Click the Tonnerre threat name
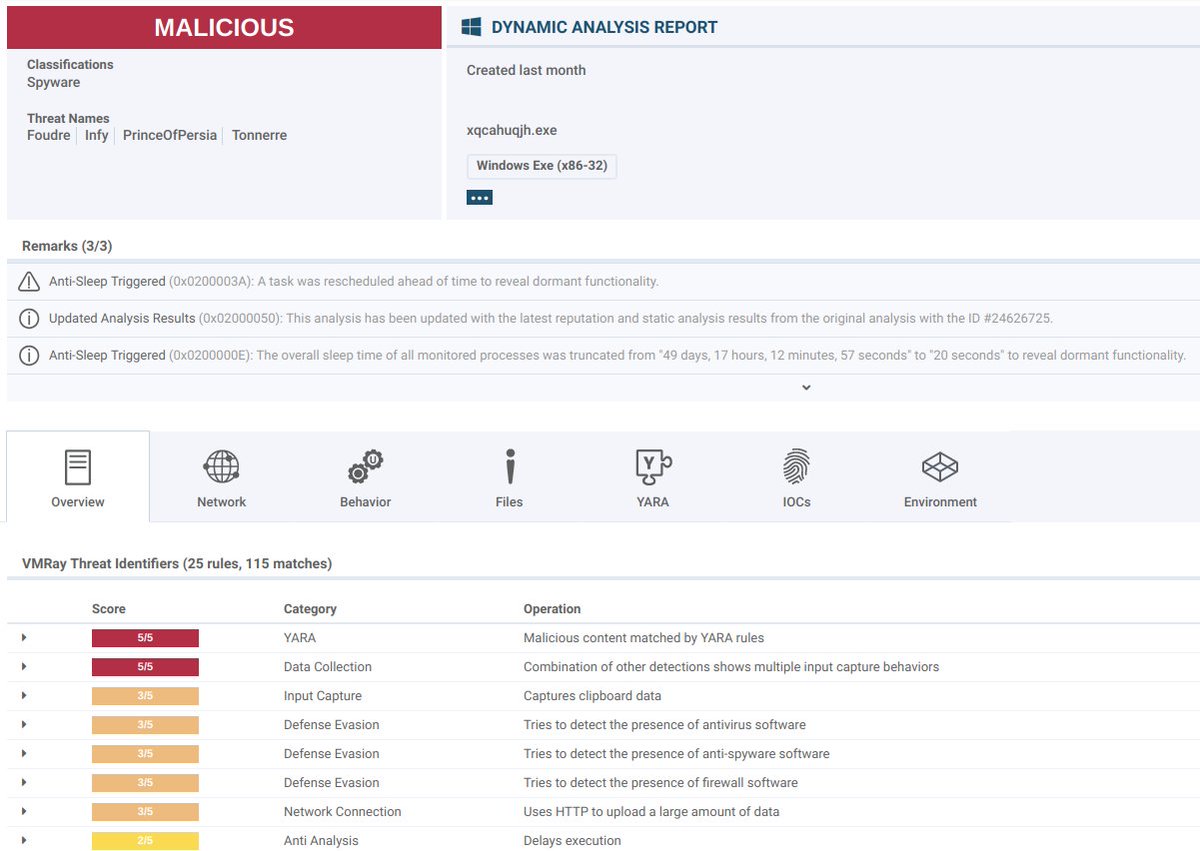 click(x=259, y=135)
